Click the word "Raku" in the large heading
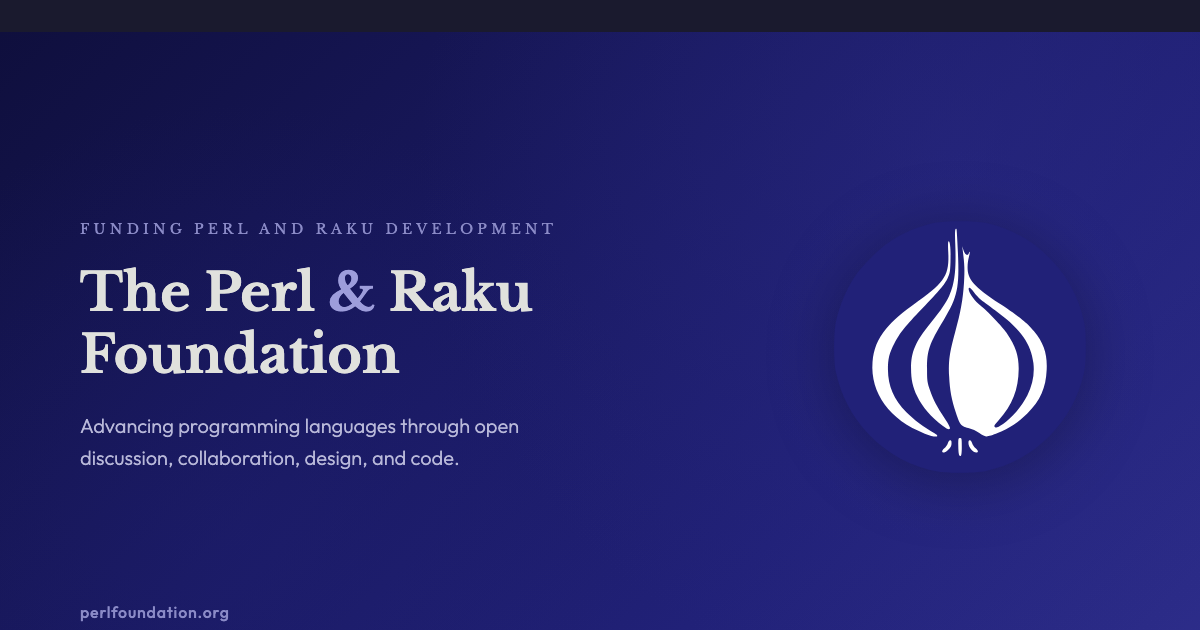Screen dimensions: 1200x630 [x=461, y=291]
